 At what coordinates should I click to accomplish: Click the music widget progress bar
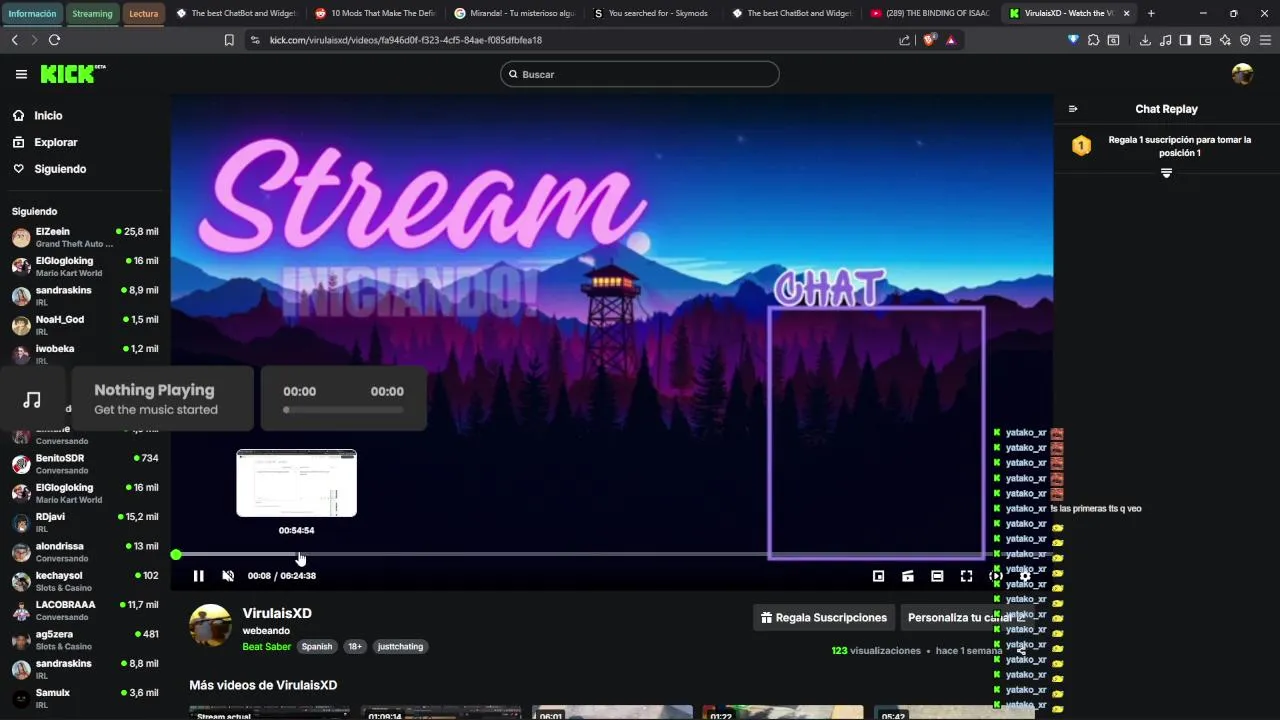(344, 409)
